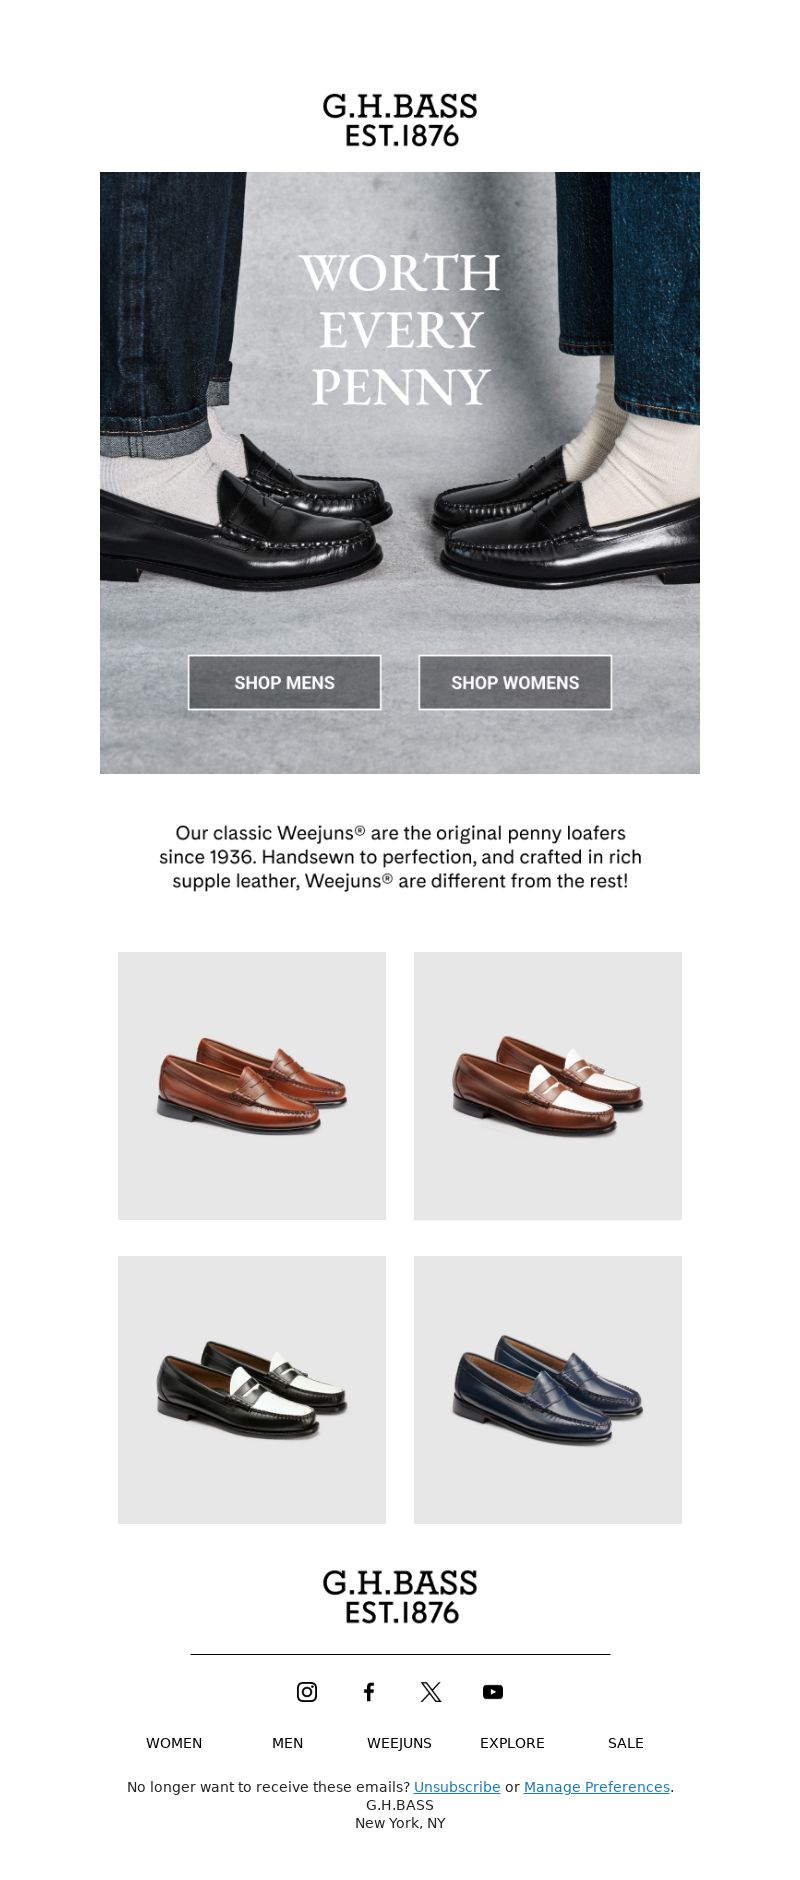This screenshot has width=800, height=1880.
Task: Click the SHOP MENS button
Action: [x=284, y=682]
